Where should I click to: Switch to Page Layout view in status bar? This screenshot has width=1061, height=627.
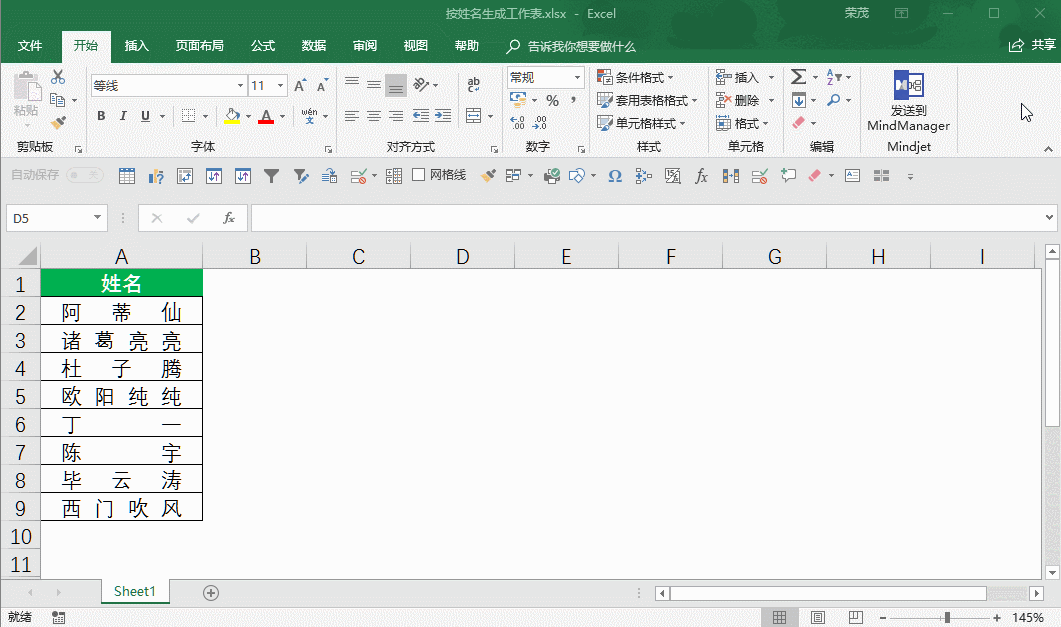[817, 617]
